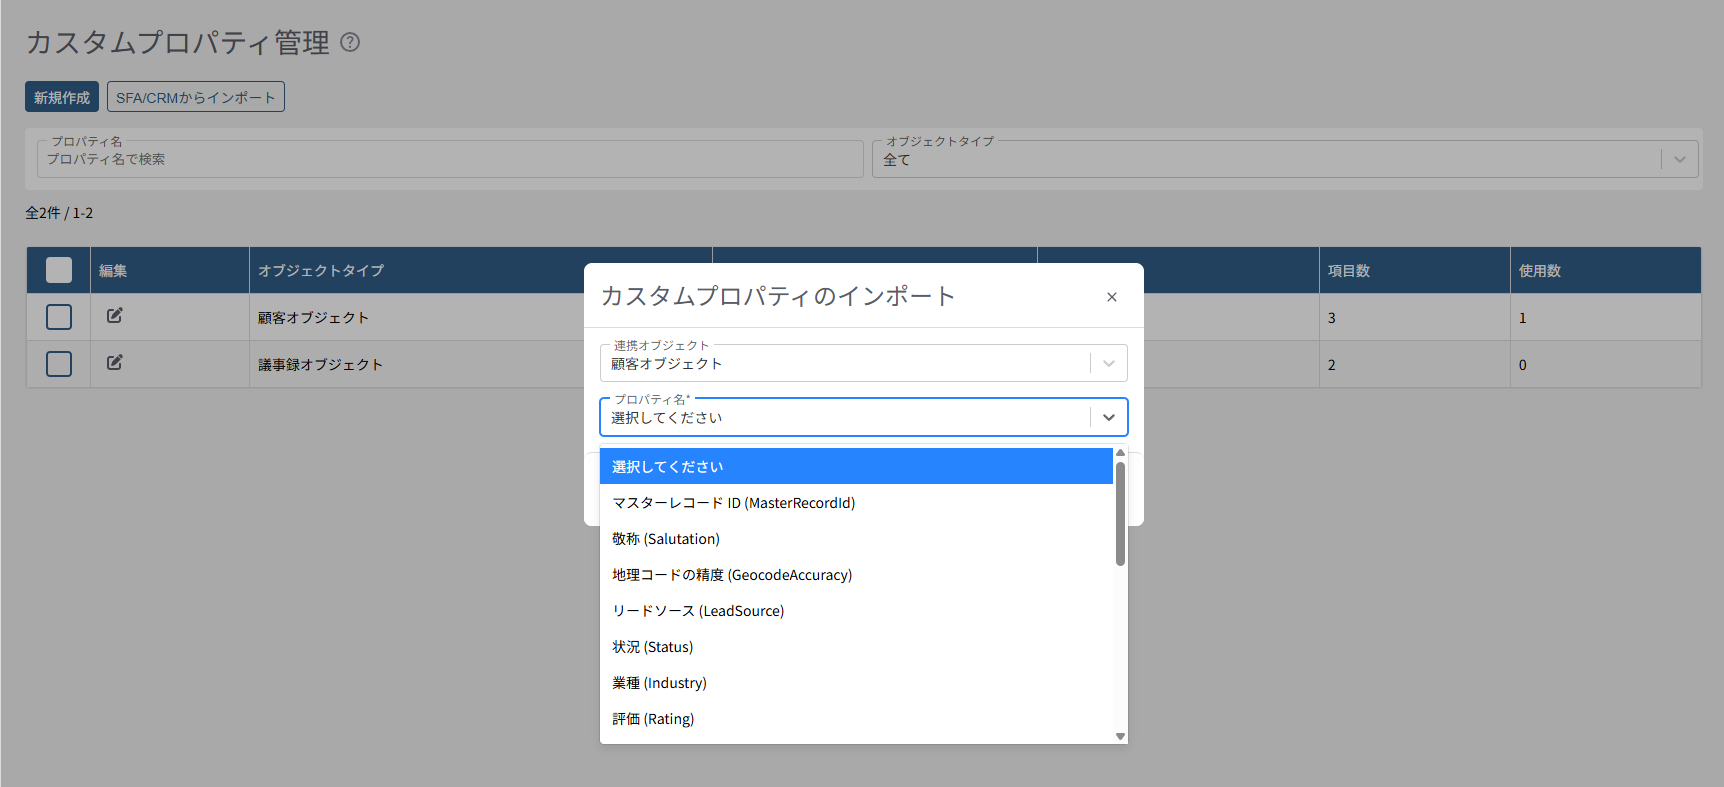Pick the 業種 (Industry) option

pos(659,683)
